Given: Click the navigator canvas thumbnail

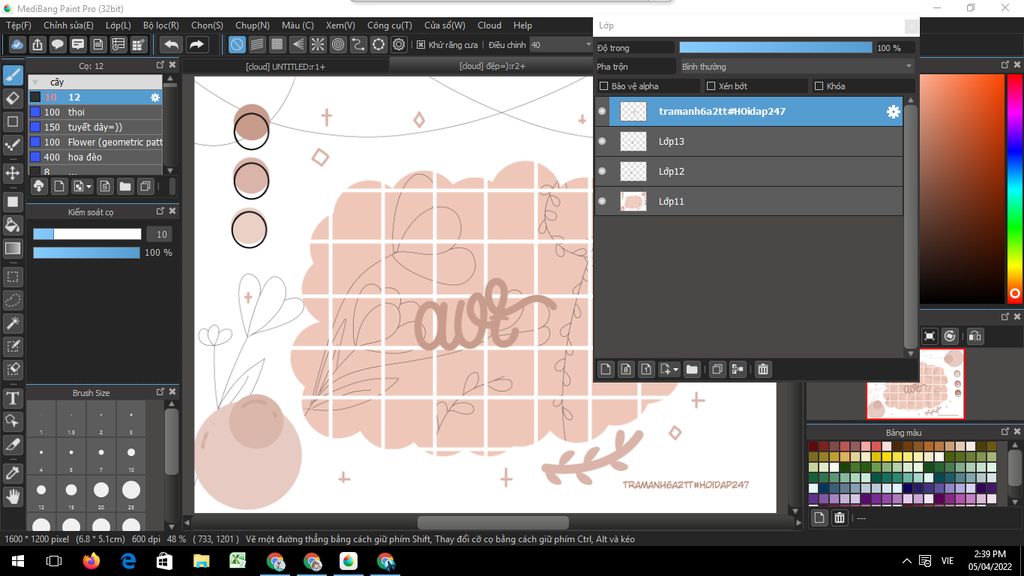Looking at the screenshot, I should click(915, 384).
